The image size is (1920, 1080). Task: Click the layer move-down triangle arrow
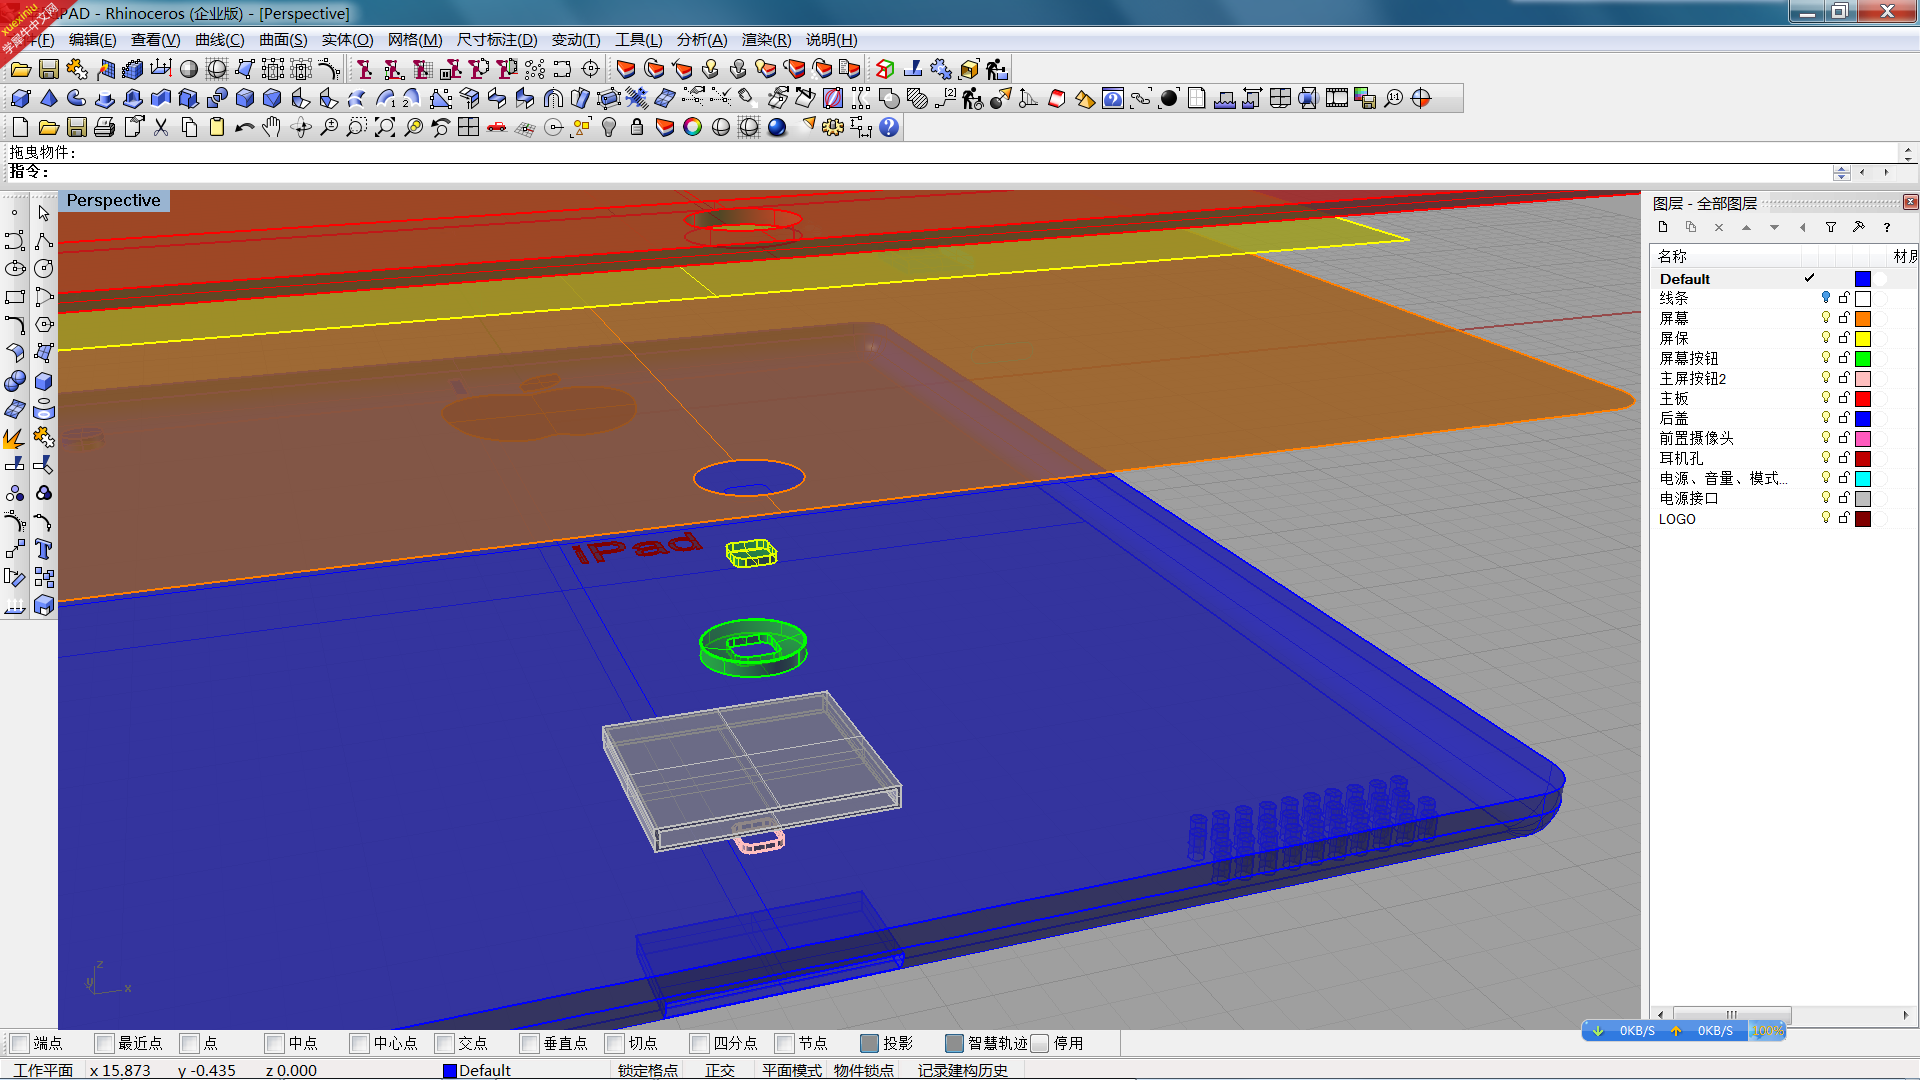(1775, 227)
